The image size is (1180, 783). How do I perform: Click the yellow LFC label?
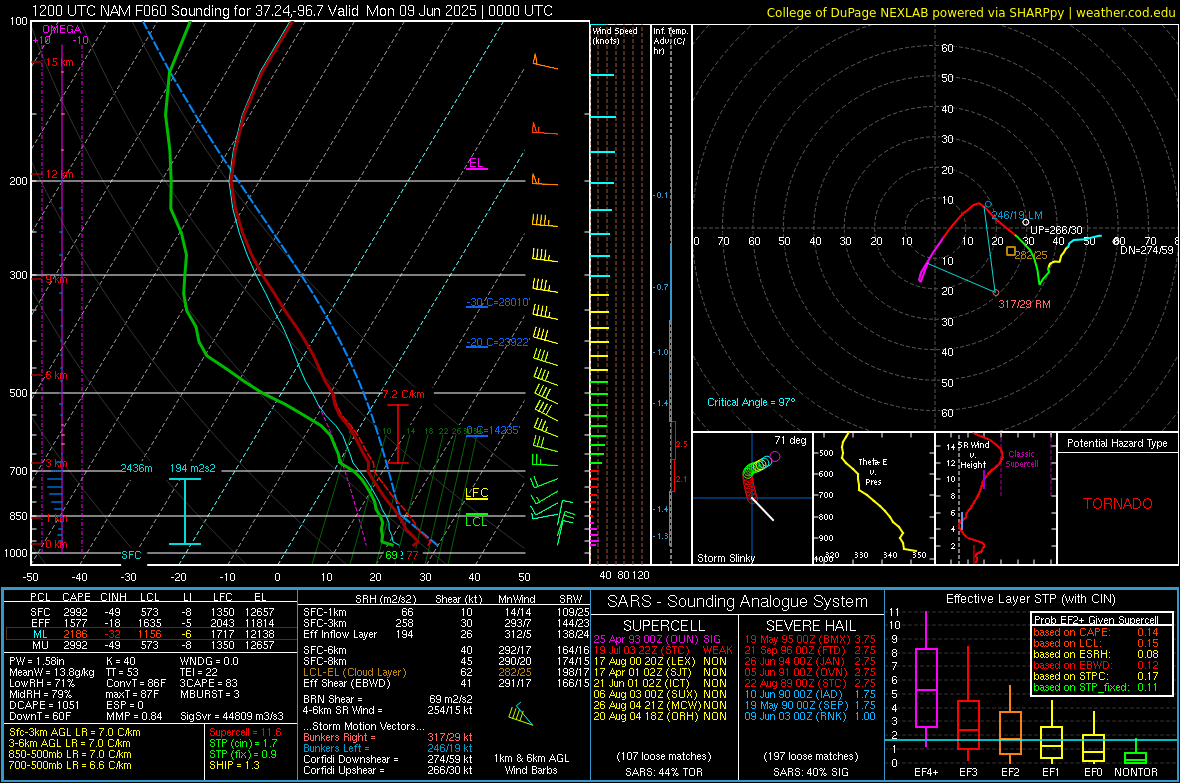tap(477, 493)
